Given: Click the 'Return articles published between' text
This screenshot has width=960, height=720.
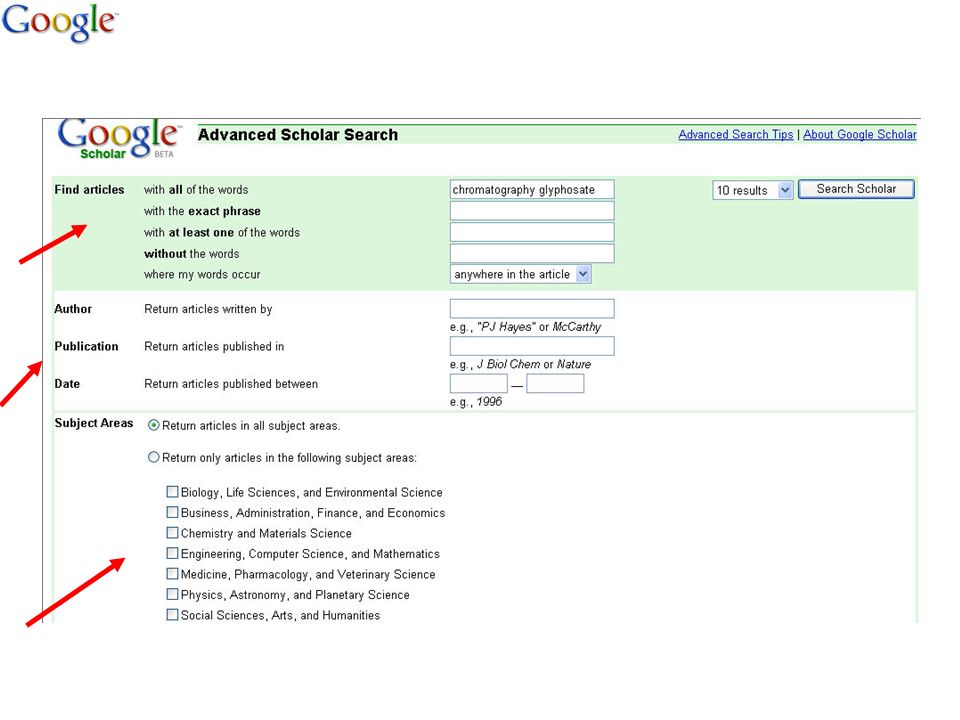Looking at the screenshot, I should click(x=231, y=384).
